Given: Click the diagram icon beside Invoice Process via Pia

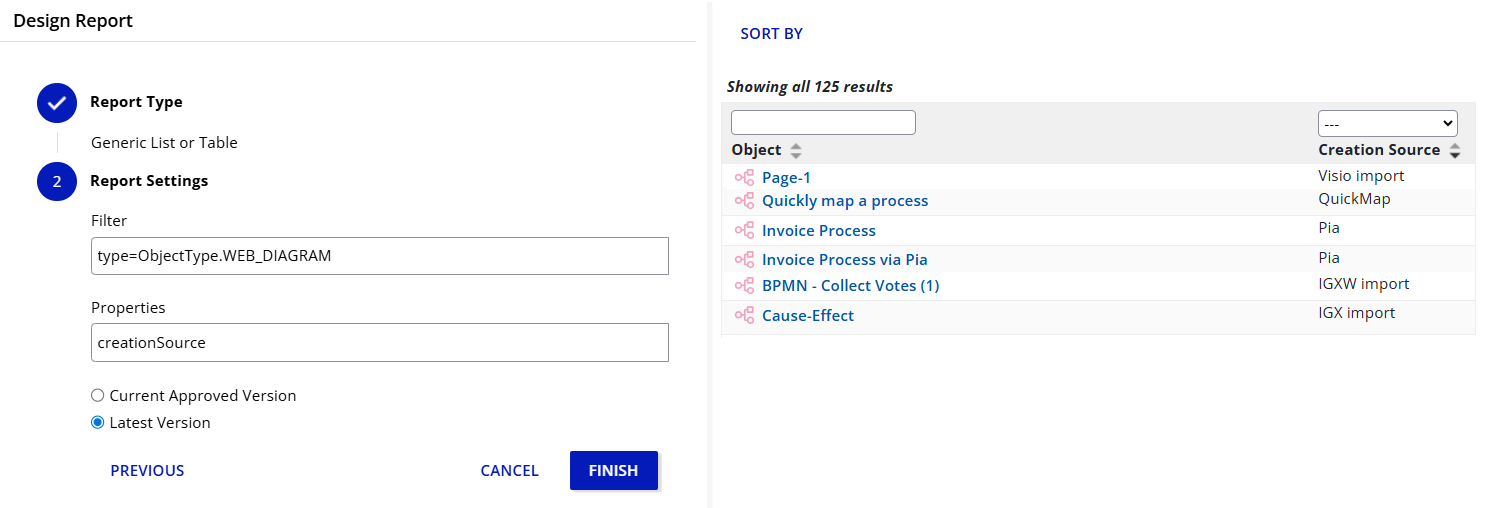Looking at the screenshot, I should (x=744, y=260).
